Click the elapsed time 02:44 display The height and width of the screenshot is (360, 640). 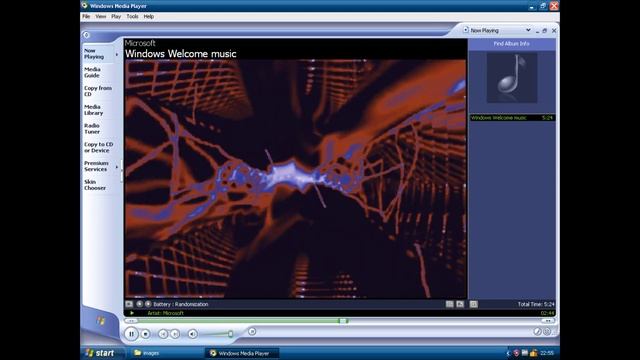(547, 313)
